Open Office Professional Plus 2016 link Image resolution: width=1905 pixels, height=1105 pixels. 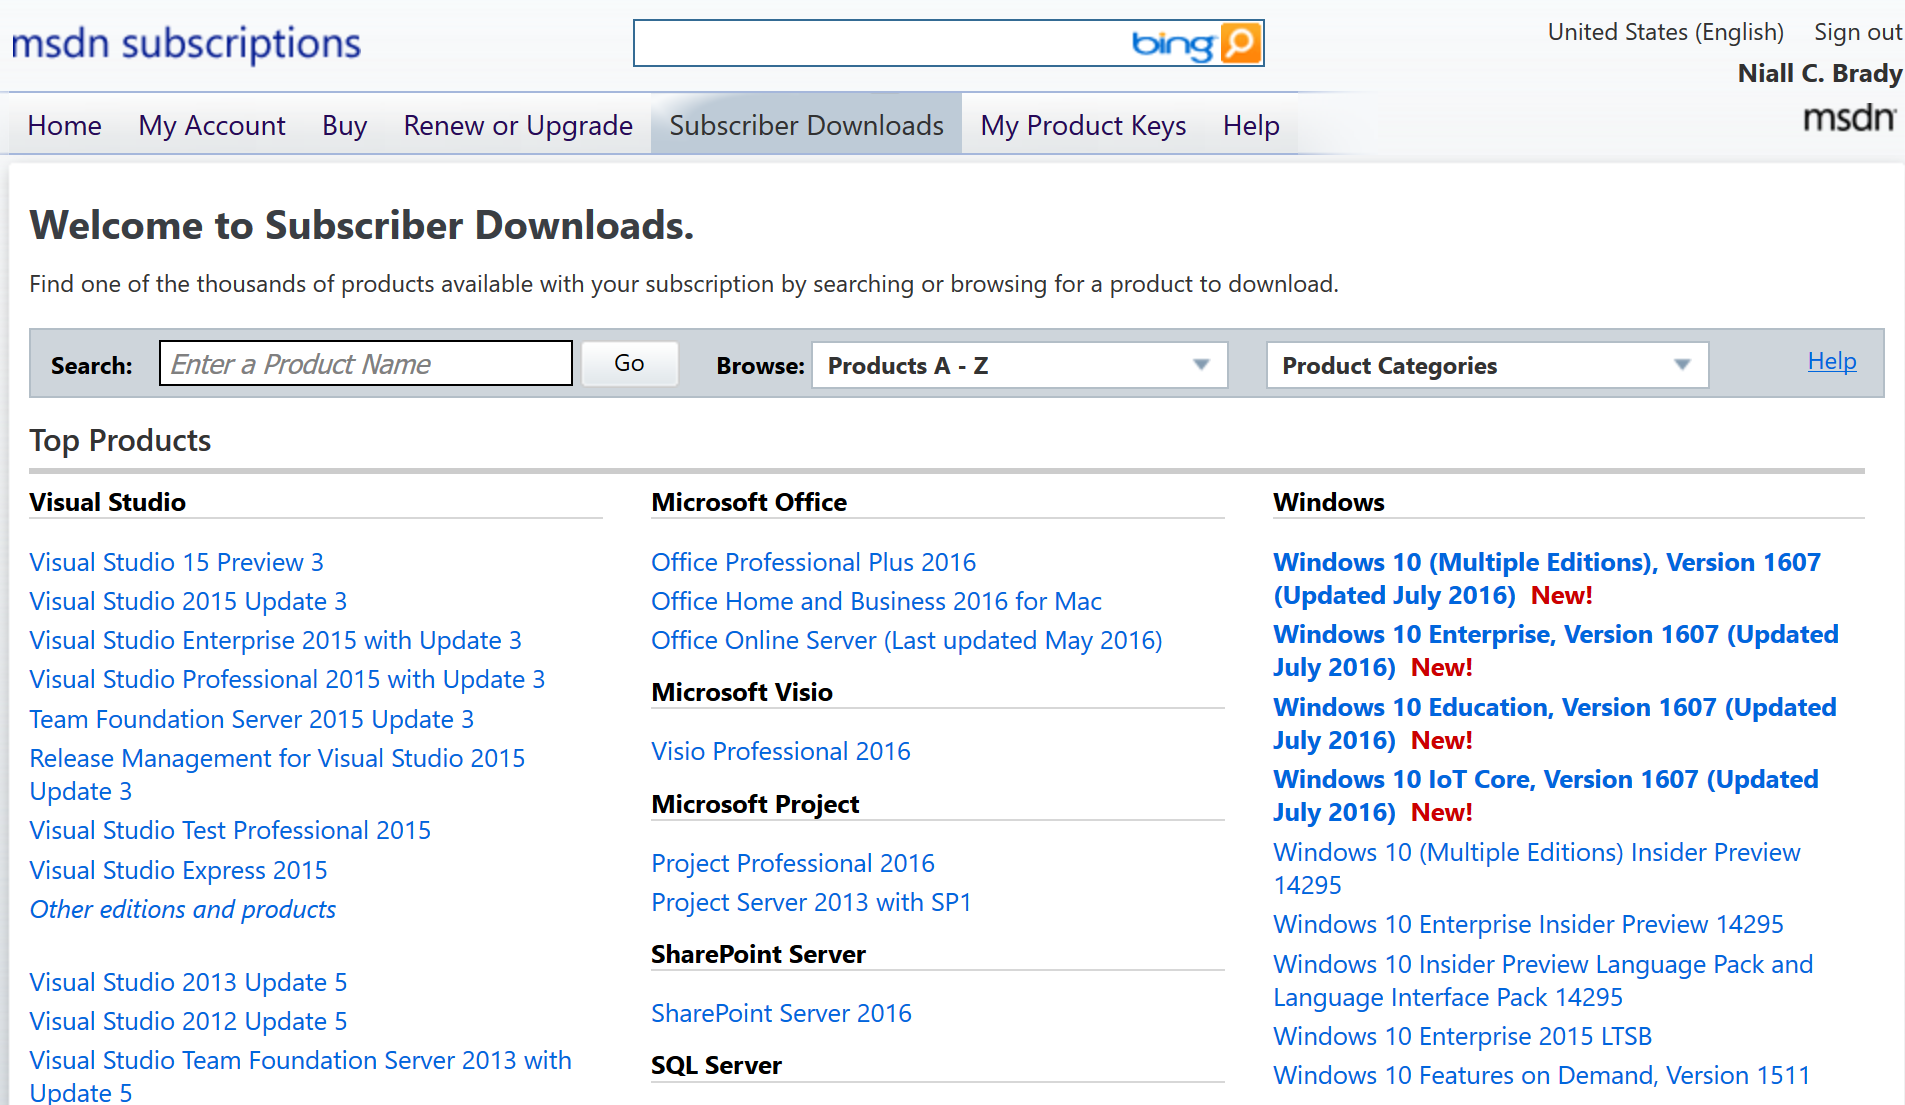coord(813,562)
